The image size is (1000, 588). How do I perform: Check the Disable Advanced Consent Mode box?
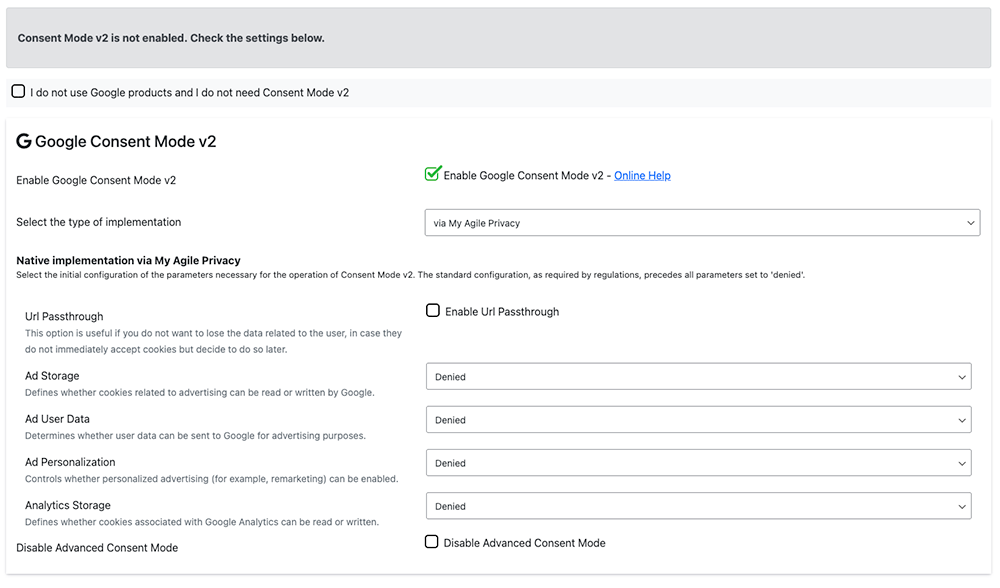432,542
